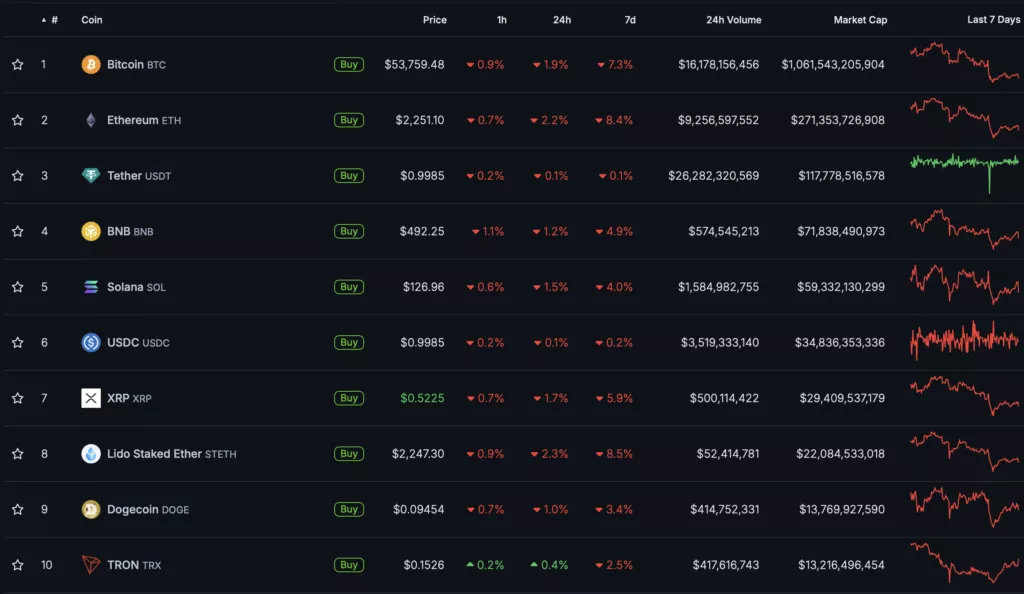Sort by the 7d change column header
1024x594 pixels.
click(x=628, y=20)
